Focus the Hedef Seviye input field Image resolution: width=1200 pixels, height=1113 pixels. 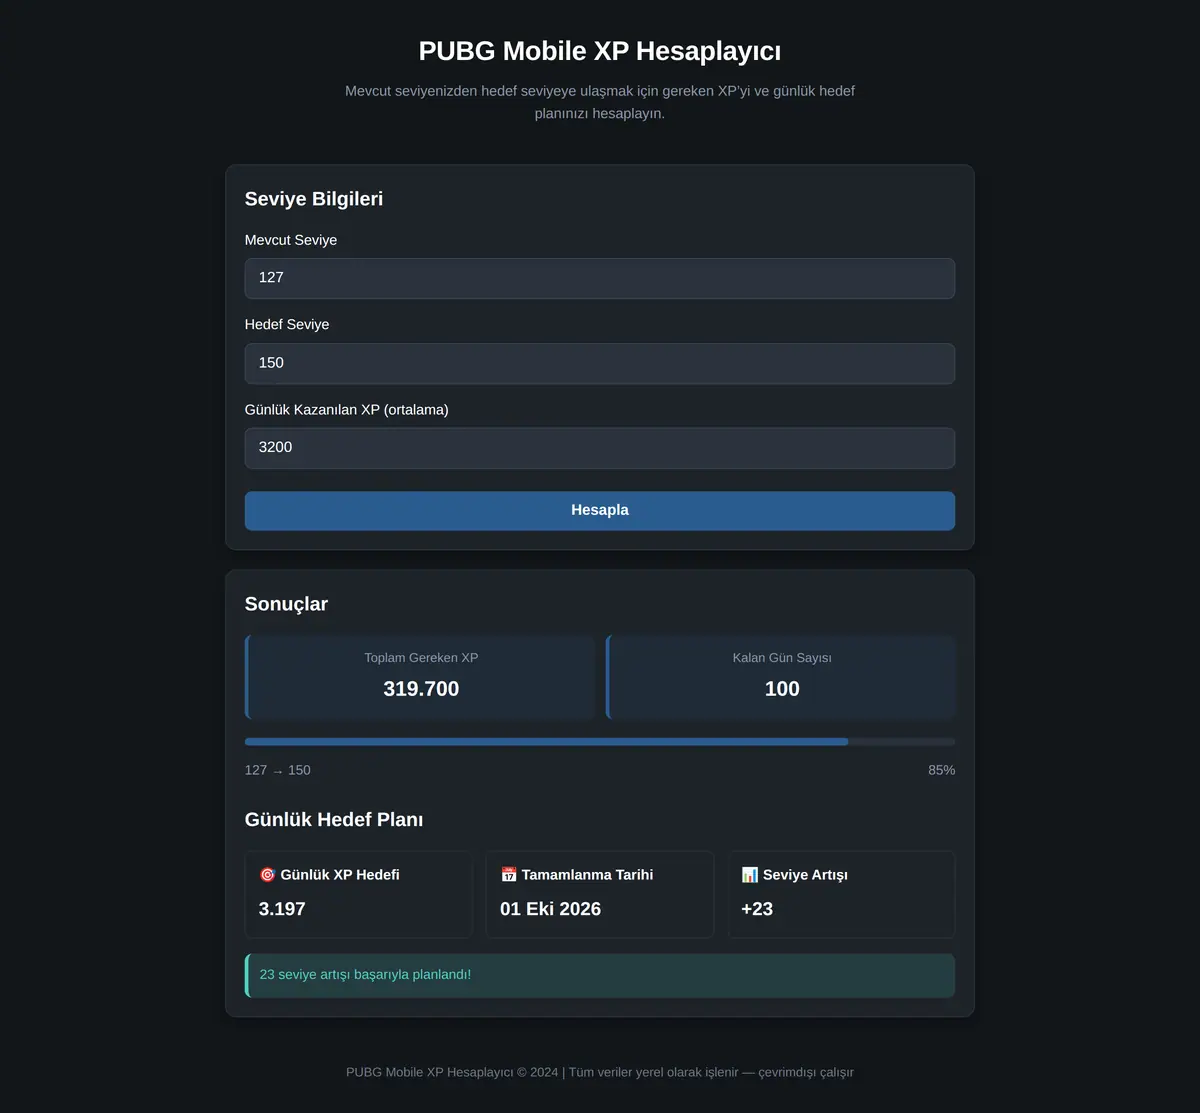pyautogui.click(x=600, y=363)
